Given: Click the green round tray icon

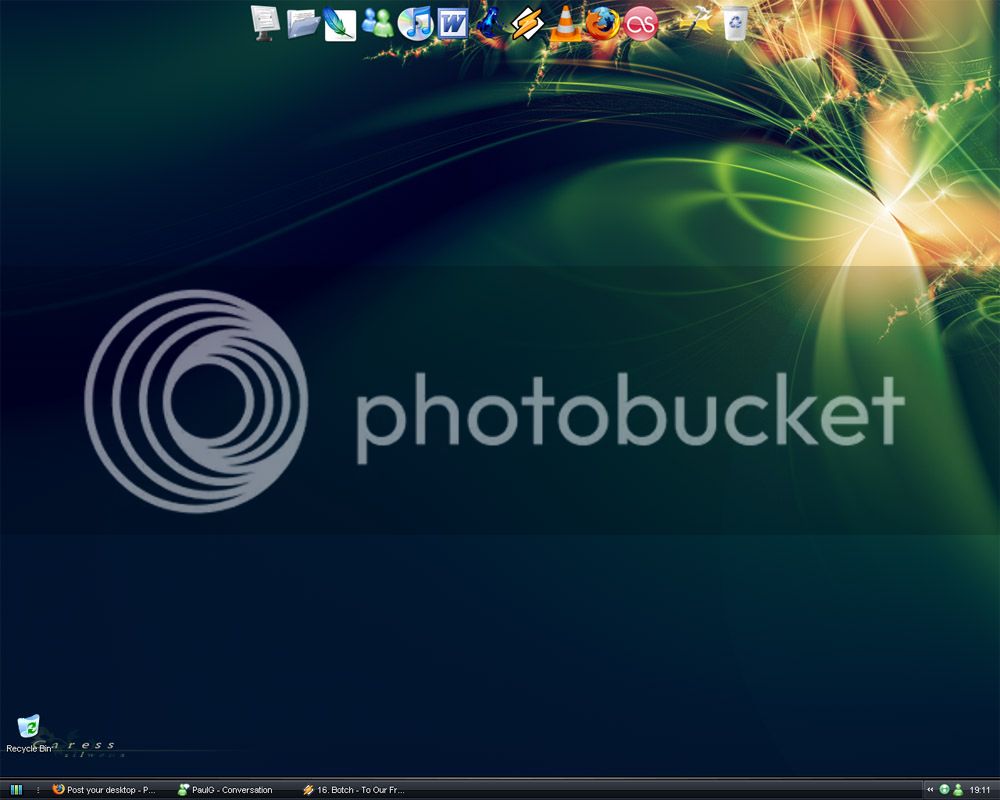Looking at the screenshot, I should tap(945, 790).
